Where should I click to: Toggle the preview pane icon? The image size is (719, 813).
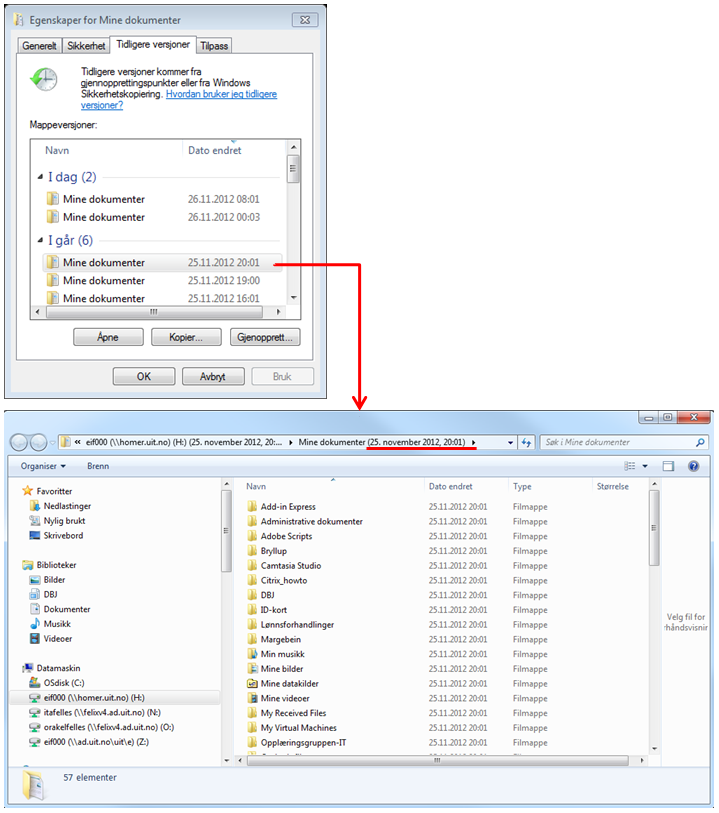[668, 466]
